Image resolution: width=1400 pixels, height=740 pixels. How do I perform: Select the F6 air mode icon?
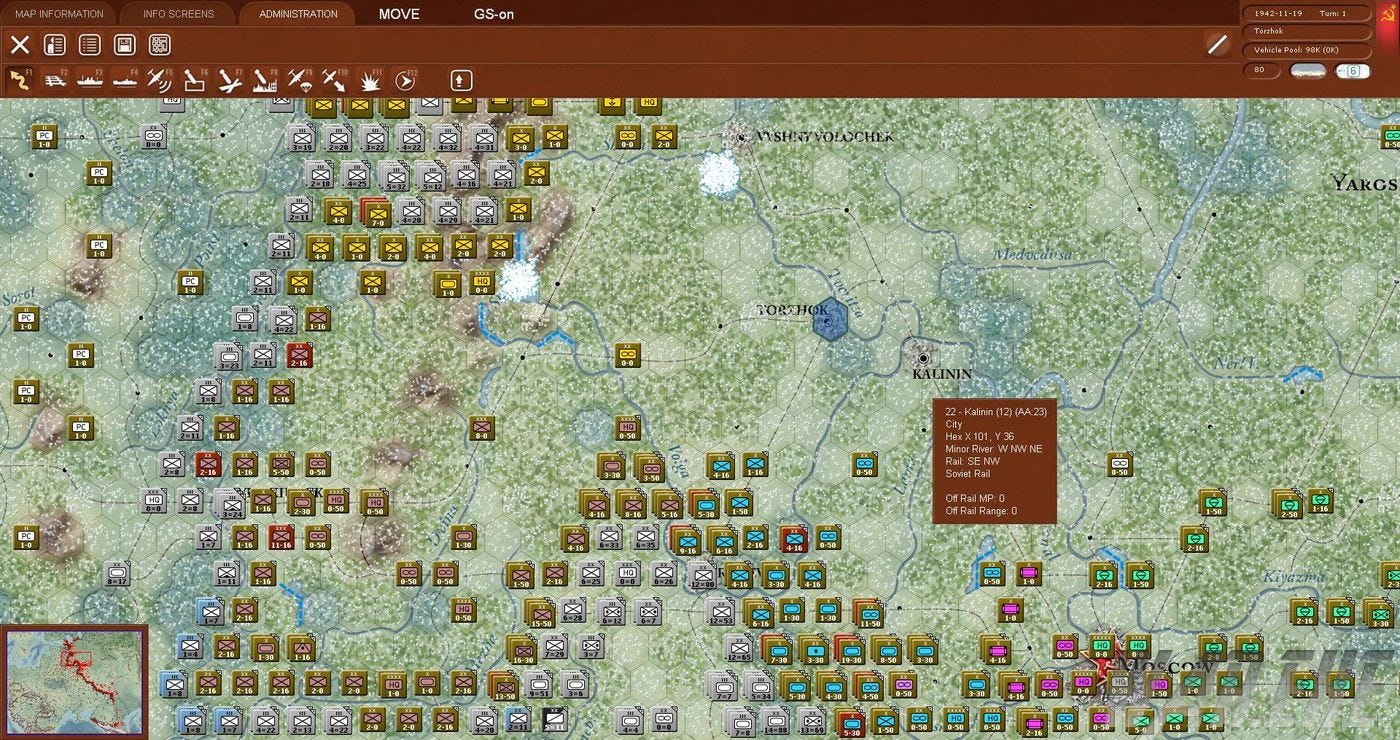click(195, 80)
